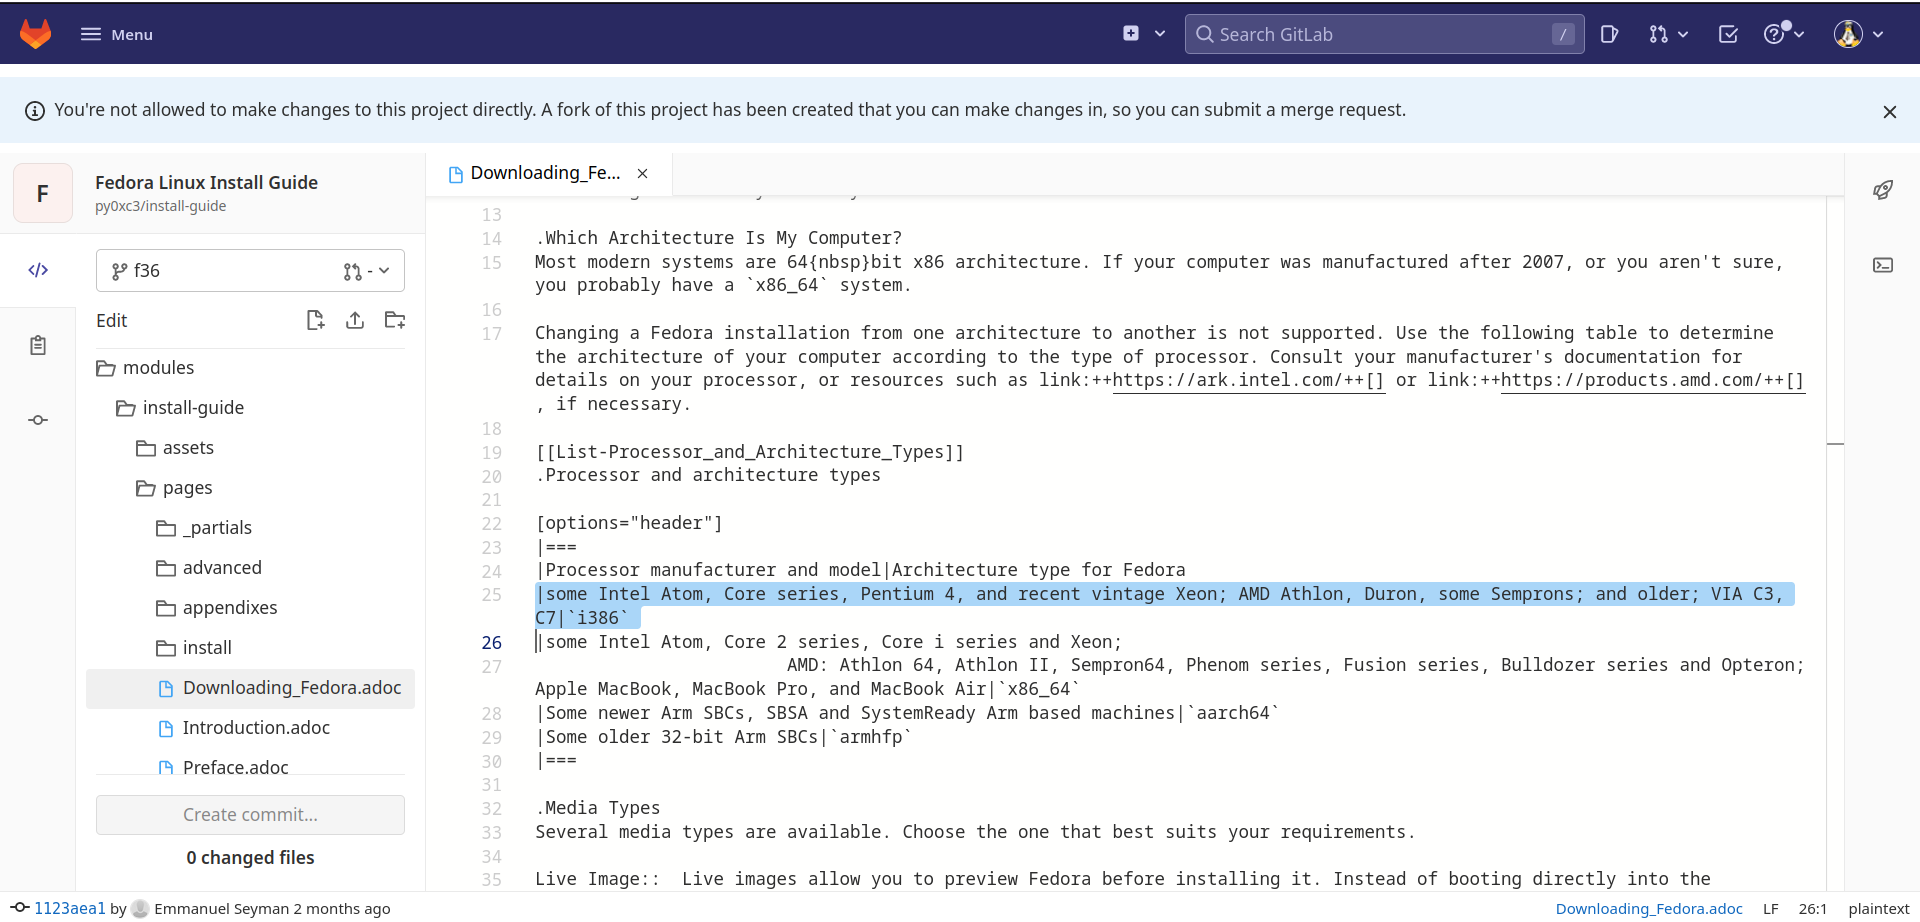Select the Edit code activity icon
The image size is (1920, 922).
coord(38,270)
